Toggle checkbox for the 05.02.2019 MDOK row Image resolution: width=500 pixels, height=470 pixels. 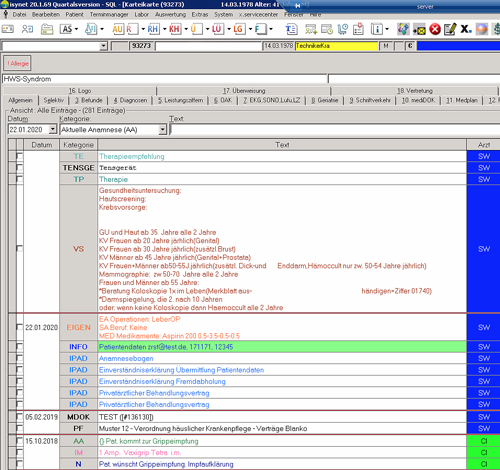20,417
